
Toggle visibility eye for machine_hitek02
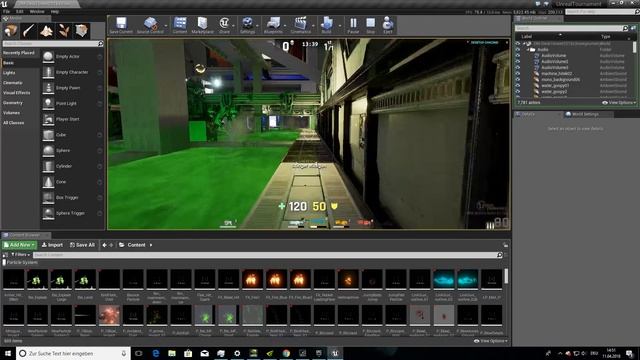[518, 73]
